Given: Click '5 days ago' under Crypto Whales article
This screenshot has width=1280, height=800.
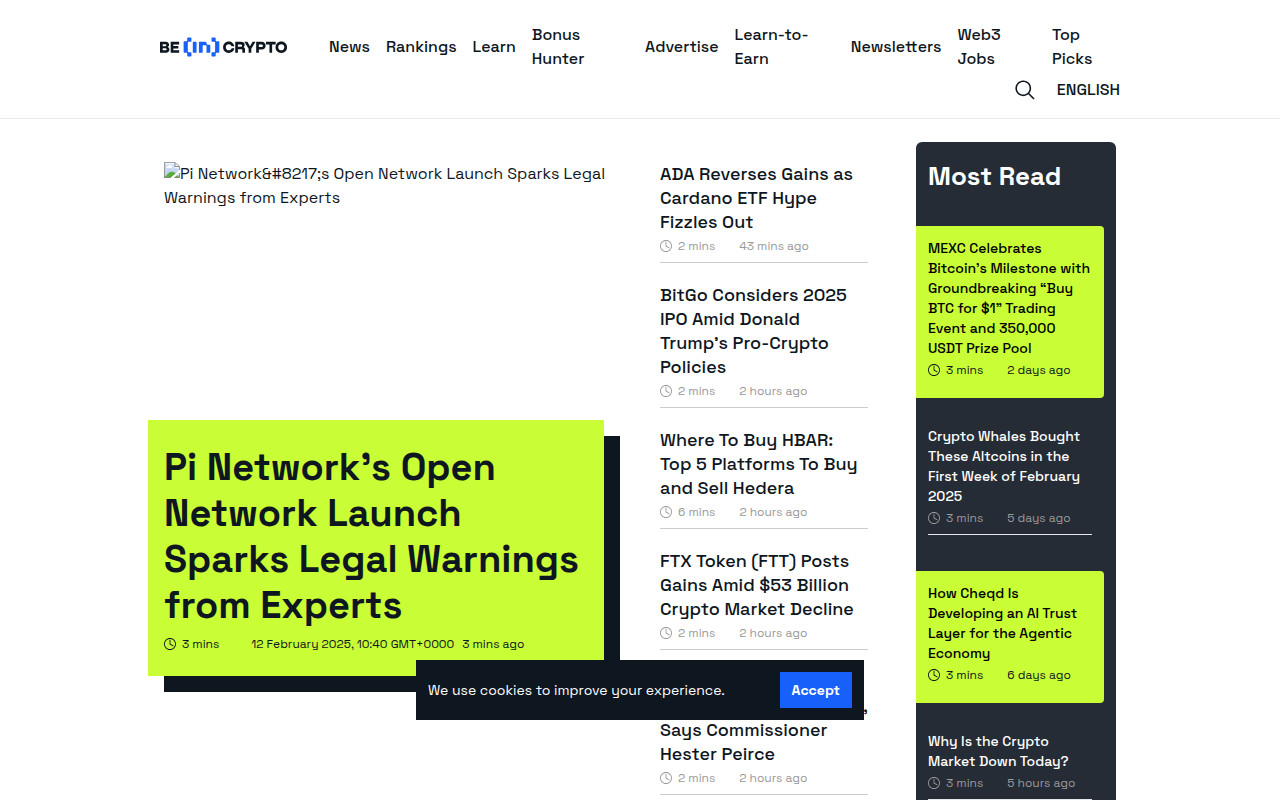Looking at the screenshot, I should pos(1038,518).
